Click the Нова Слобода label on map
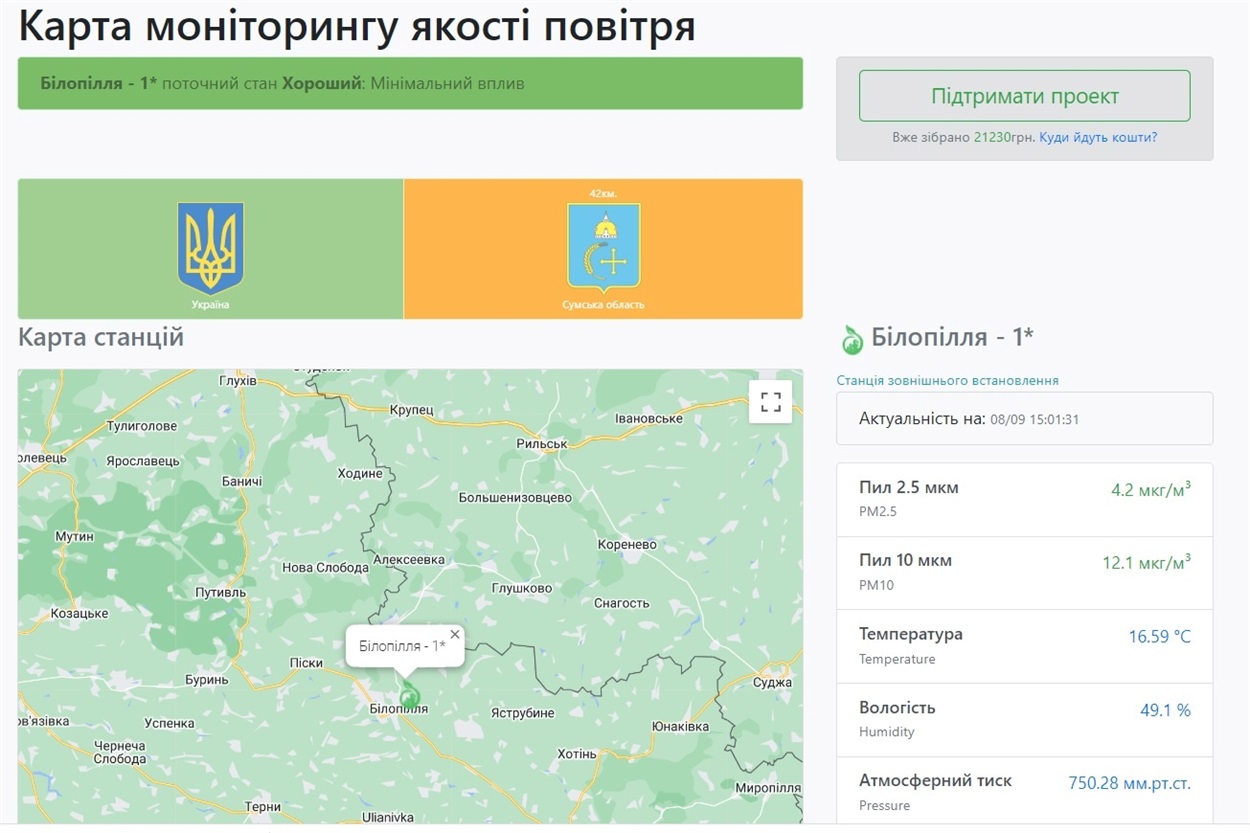 click(325, 567)
